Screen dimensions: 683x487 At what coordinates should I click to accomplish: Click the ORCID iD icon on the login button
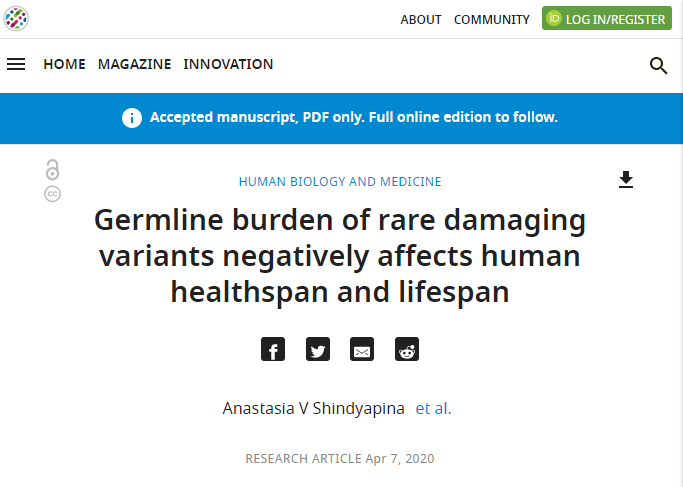pos(554,18)
